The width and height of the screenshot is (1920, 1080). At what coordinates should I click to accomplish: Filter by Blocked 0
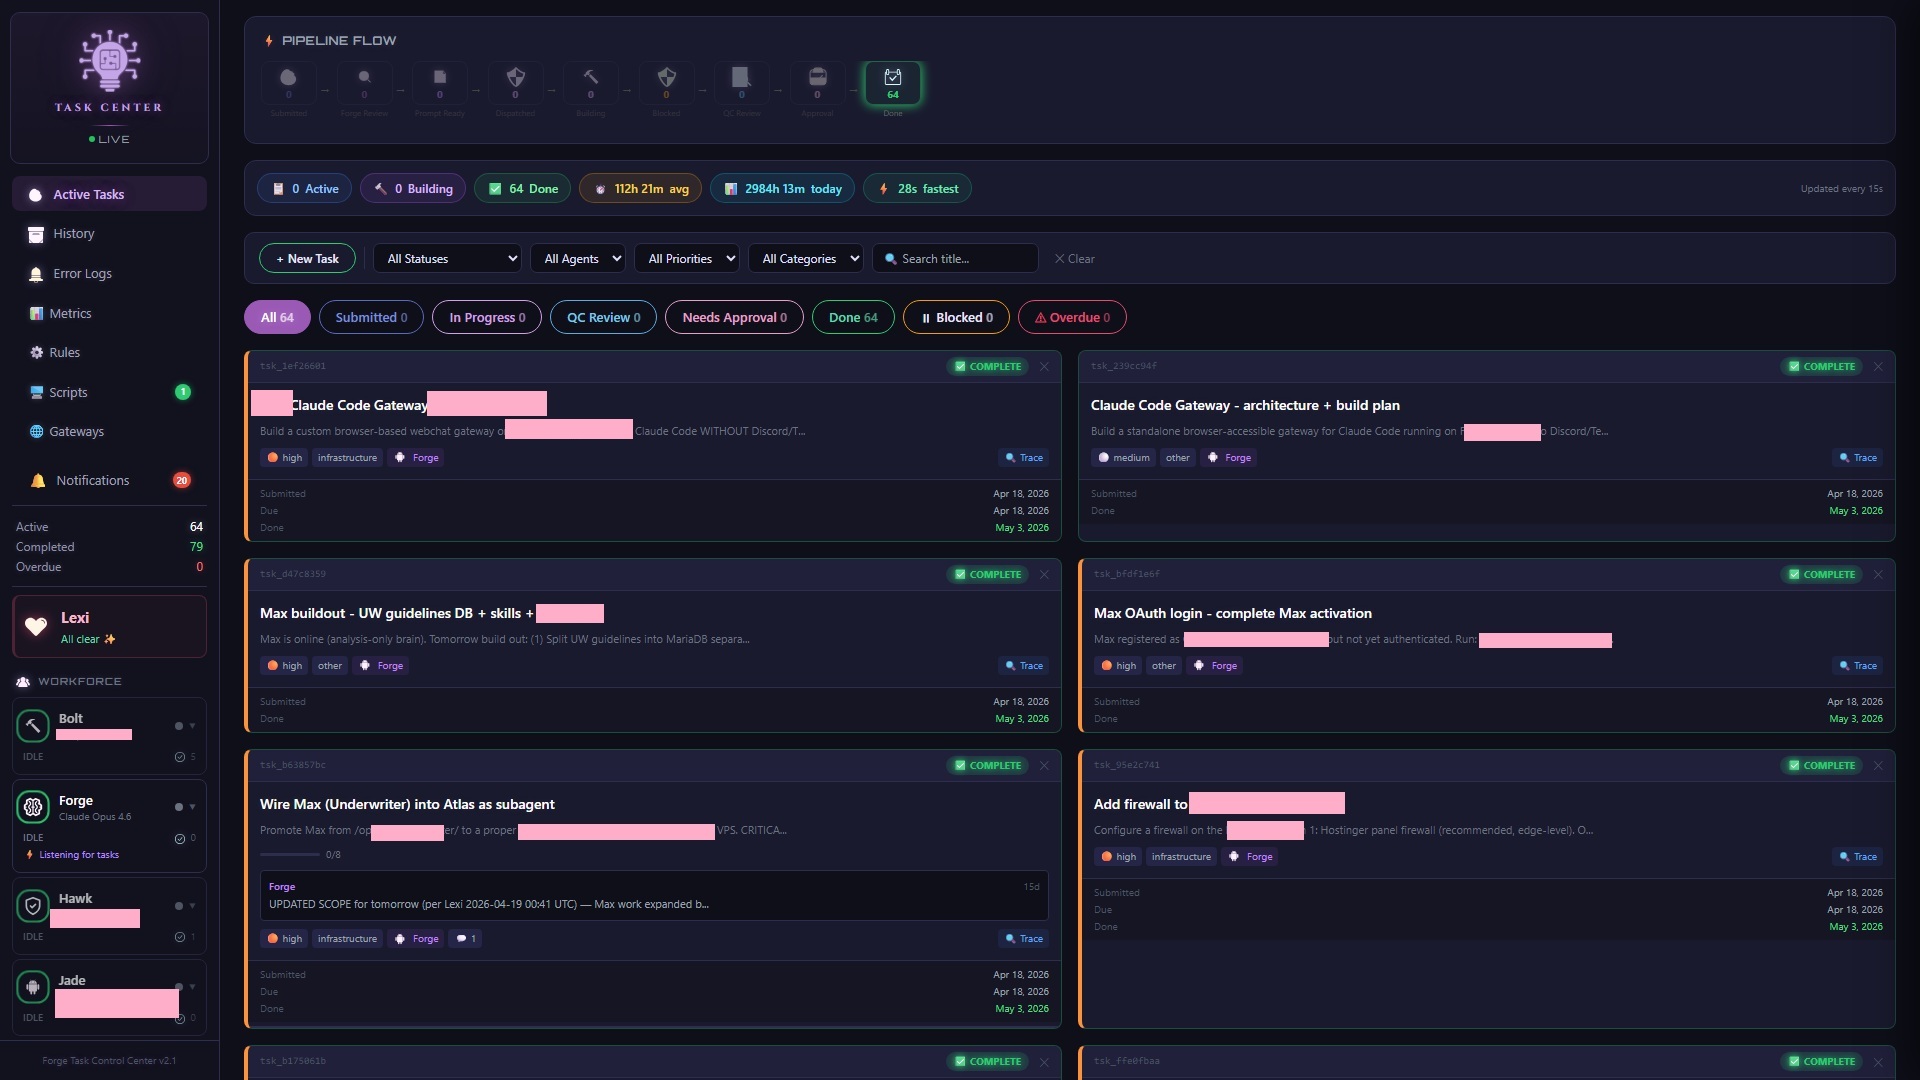pos(956,318)
